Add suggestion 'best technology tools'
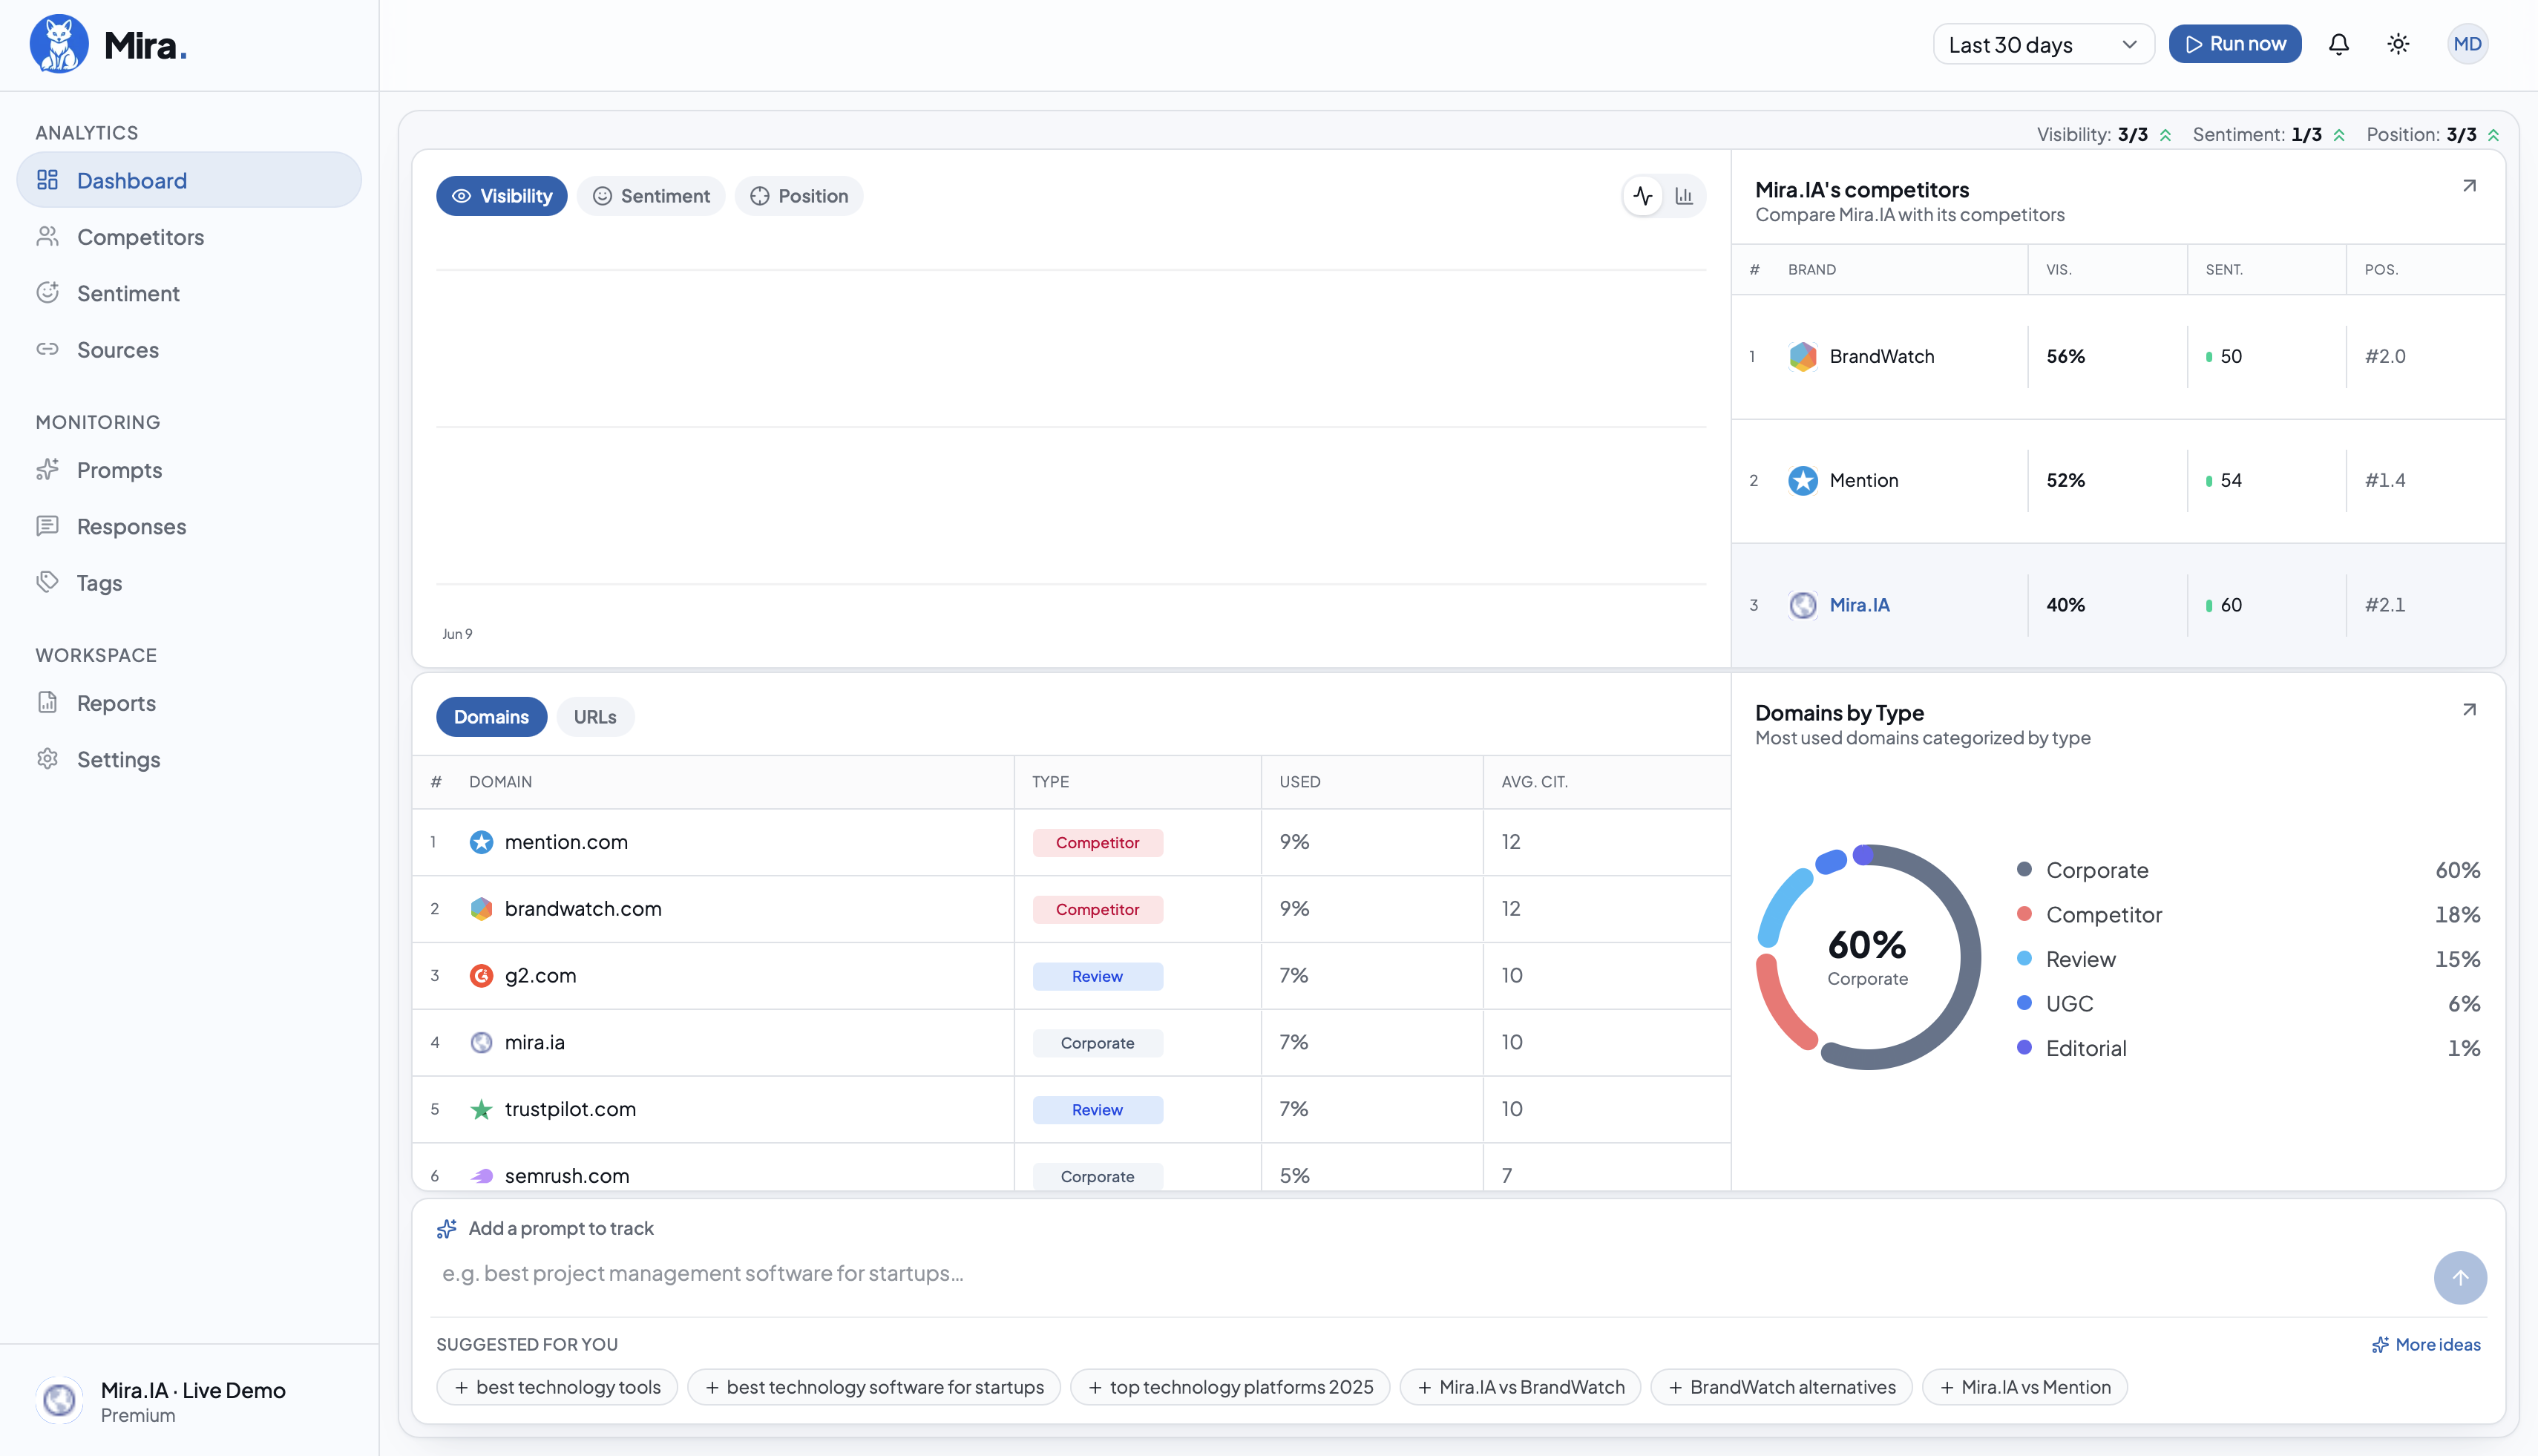The image size is (2538, 1456). pos(557,1387)
